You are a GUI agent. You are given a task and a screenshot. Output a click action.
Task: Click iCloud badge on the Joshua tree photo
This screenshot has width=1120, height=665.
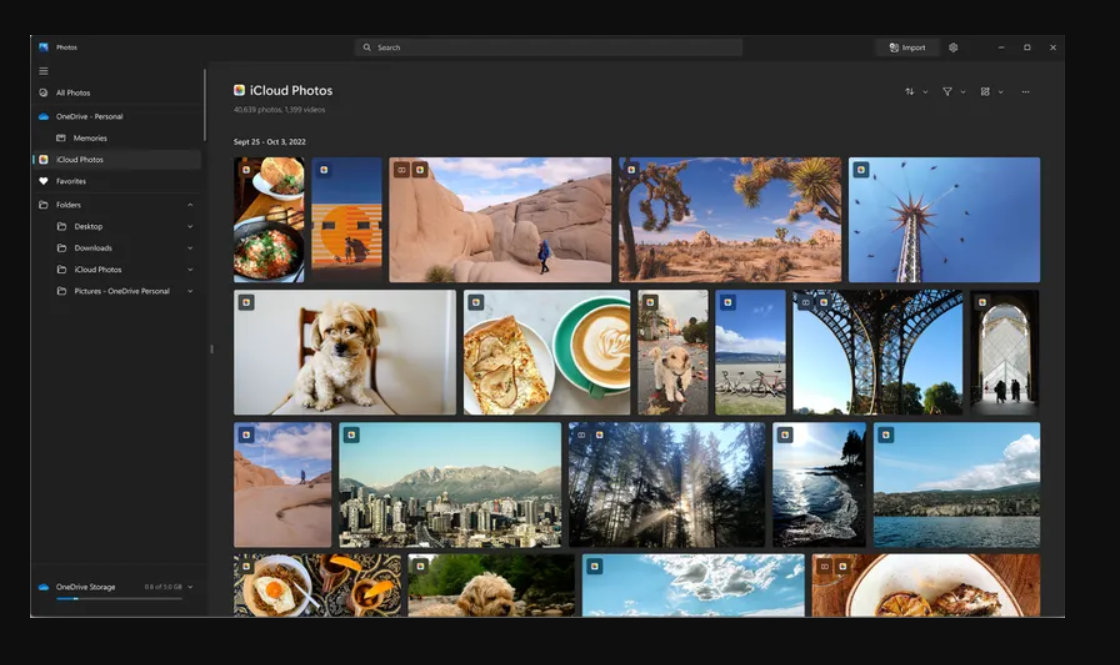631,170
